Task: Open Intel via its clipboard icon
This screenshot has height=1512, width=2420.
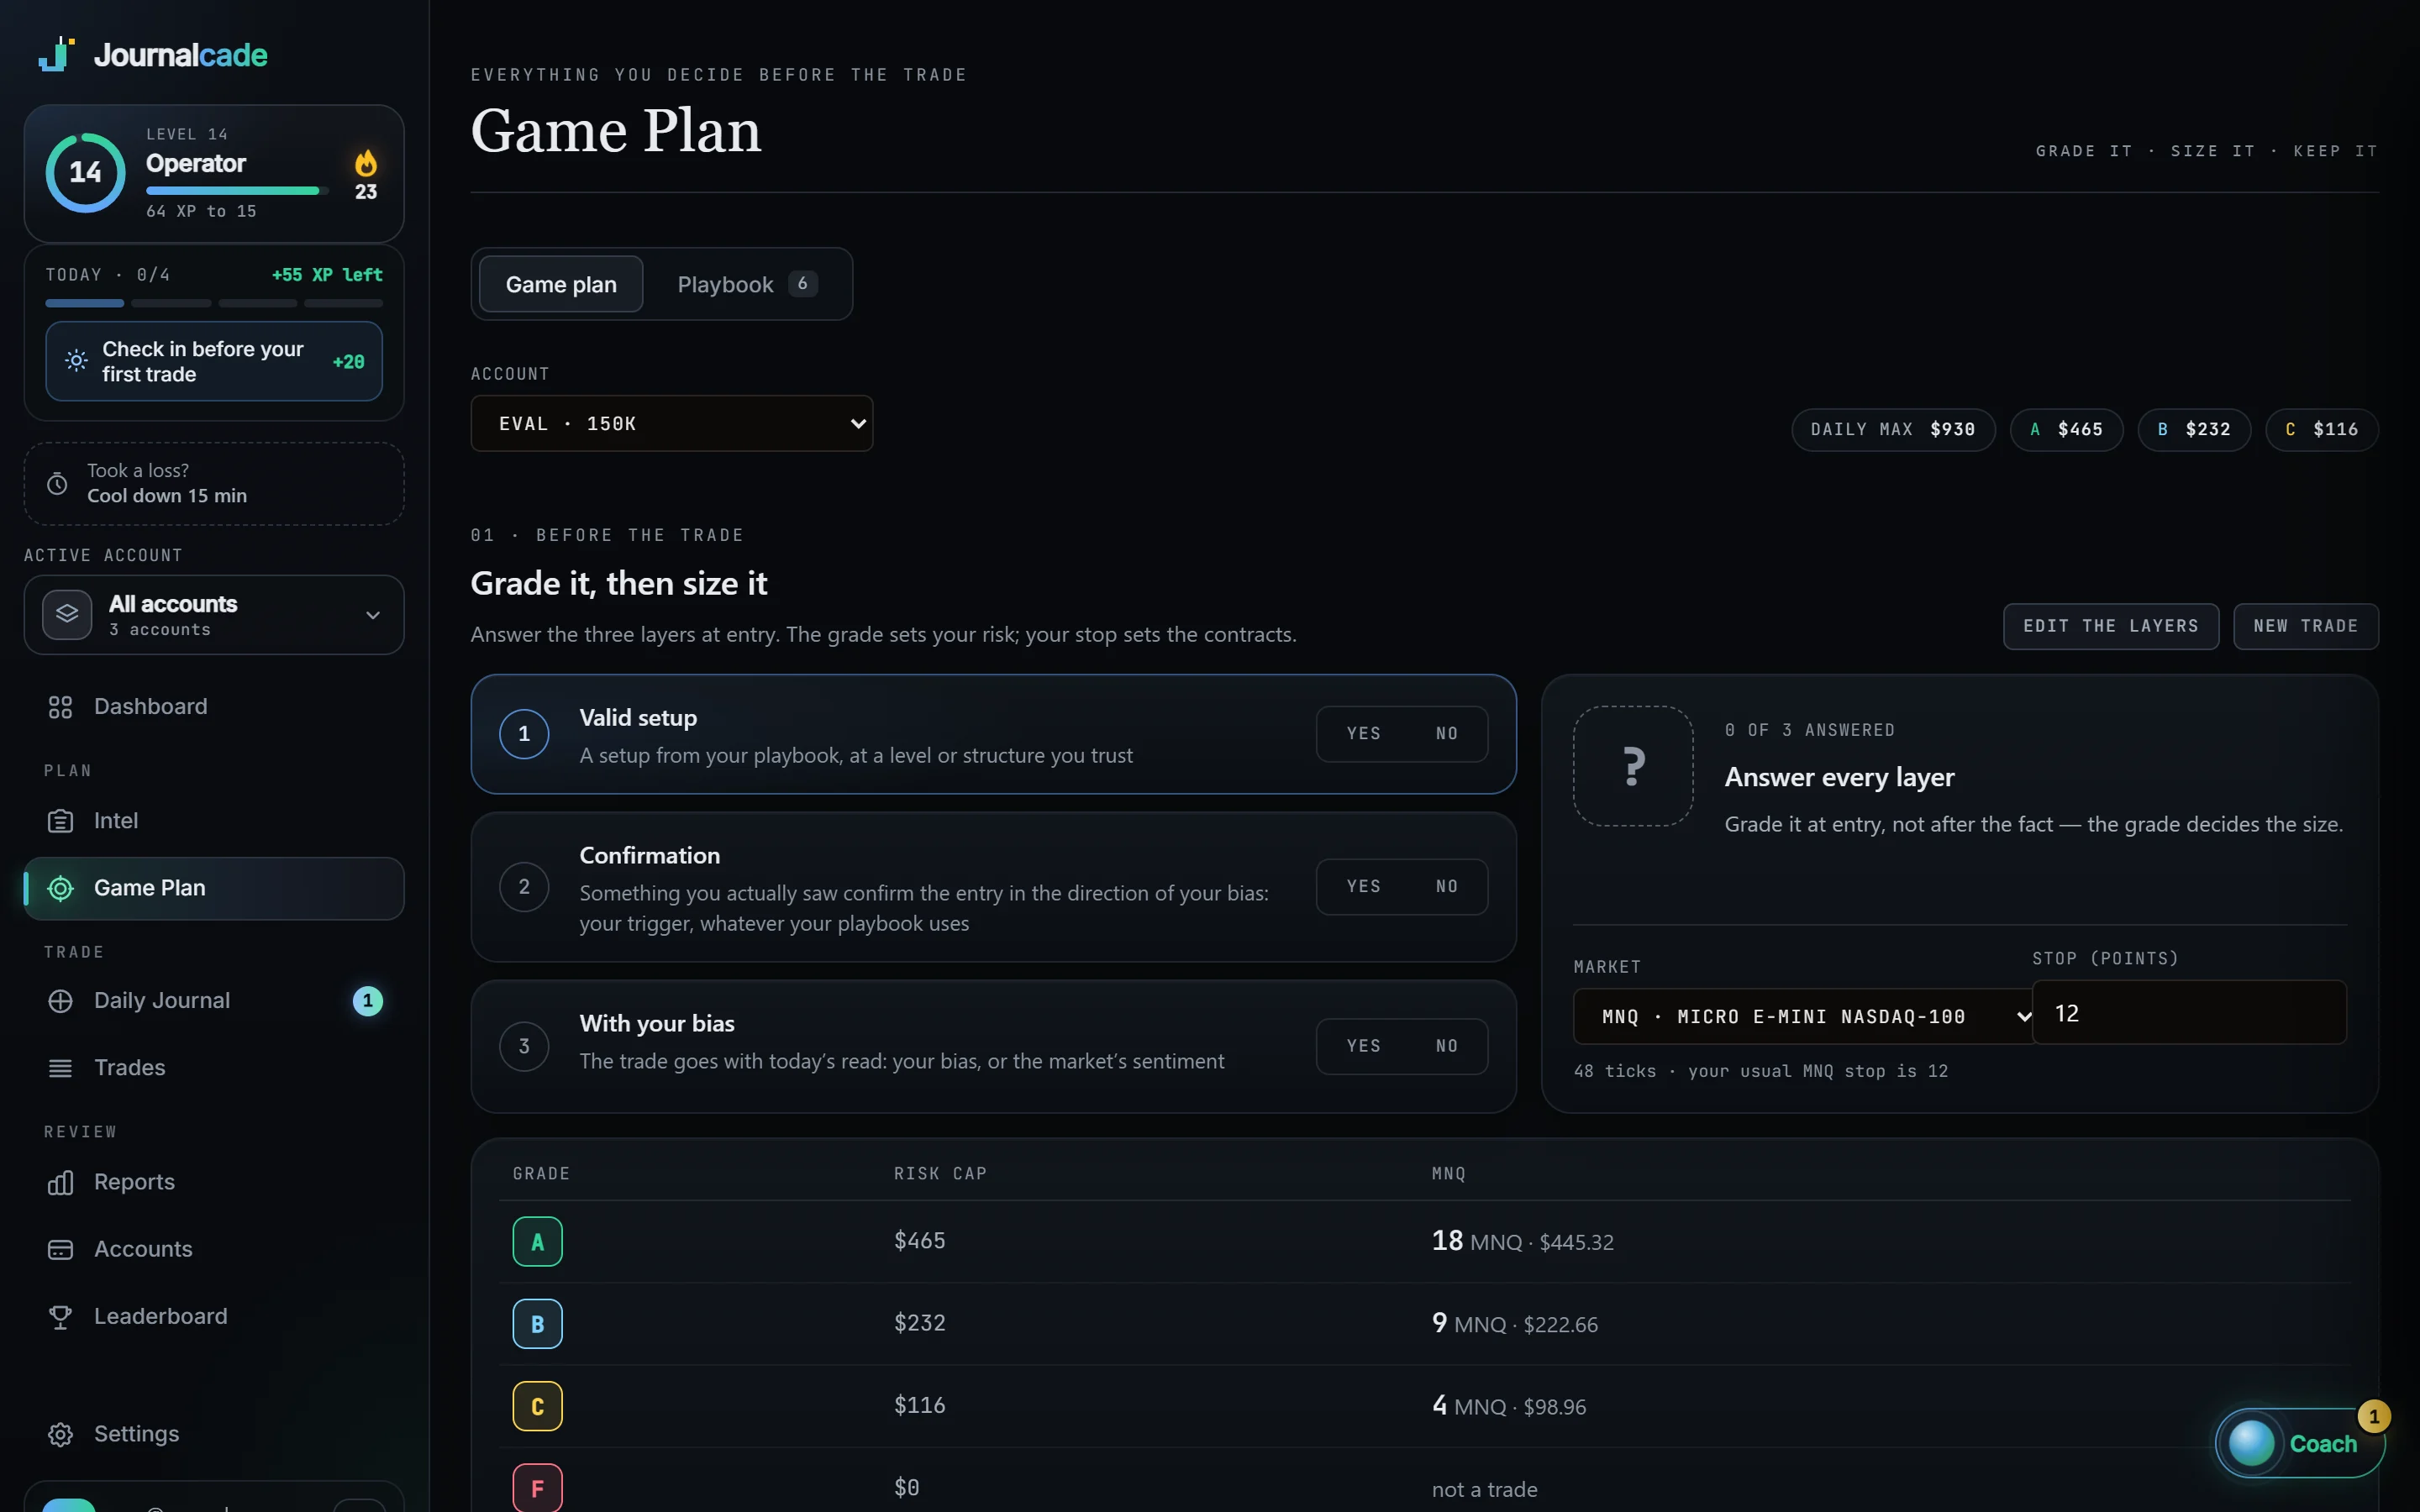Action: [60, 821]
